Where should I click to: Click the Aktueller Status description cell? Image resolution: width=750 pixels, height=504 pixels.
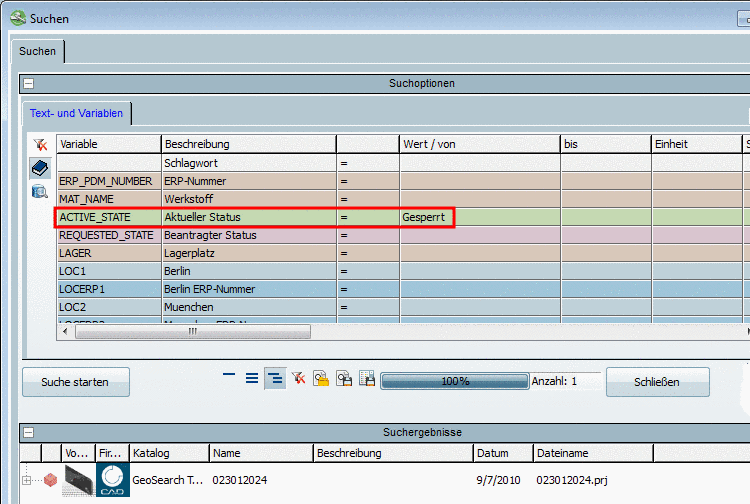[x=249, y=217]
